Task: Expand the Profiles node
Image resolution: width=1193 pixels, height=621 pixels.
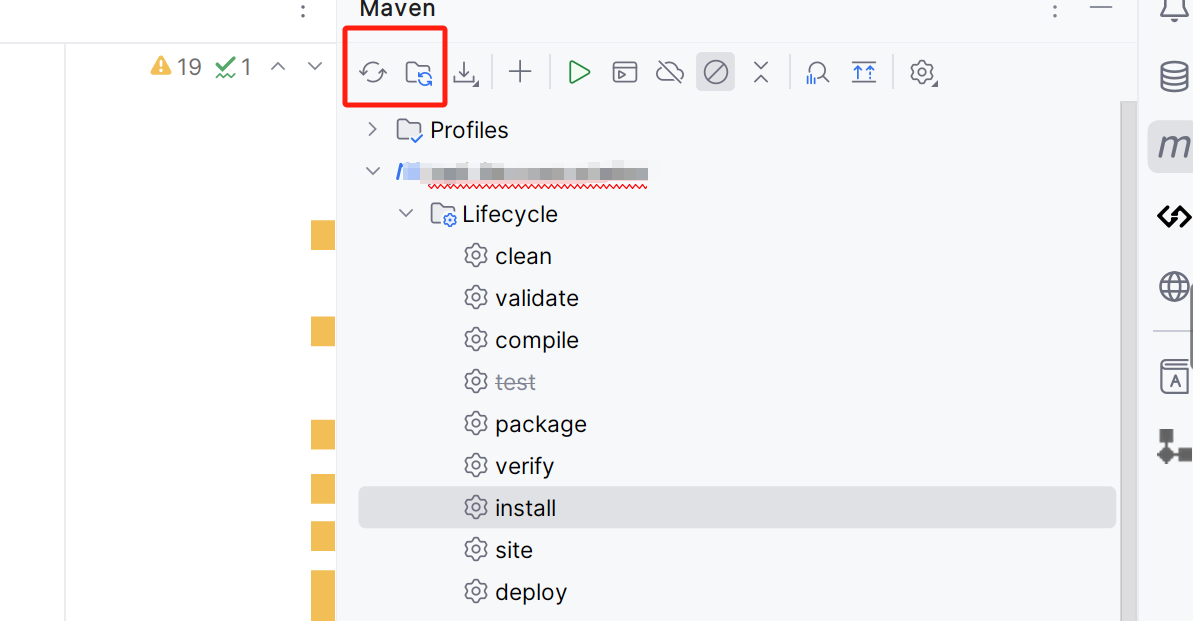Action: click(372, 129)
